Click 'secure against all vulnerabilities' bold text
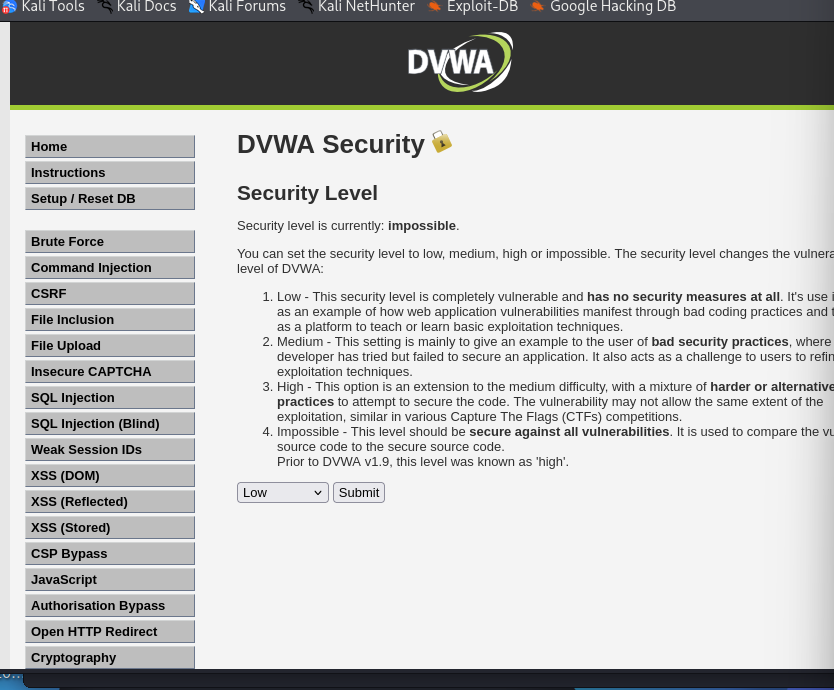Screen dimensions: 834x690 point(569,431)
